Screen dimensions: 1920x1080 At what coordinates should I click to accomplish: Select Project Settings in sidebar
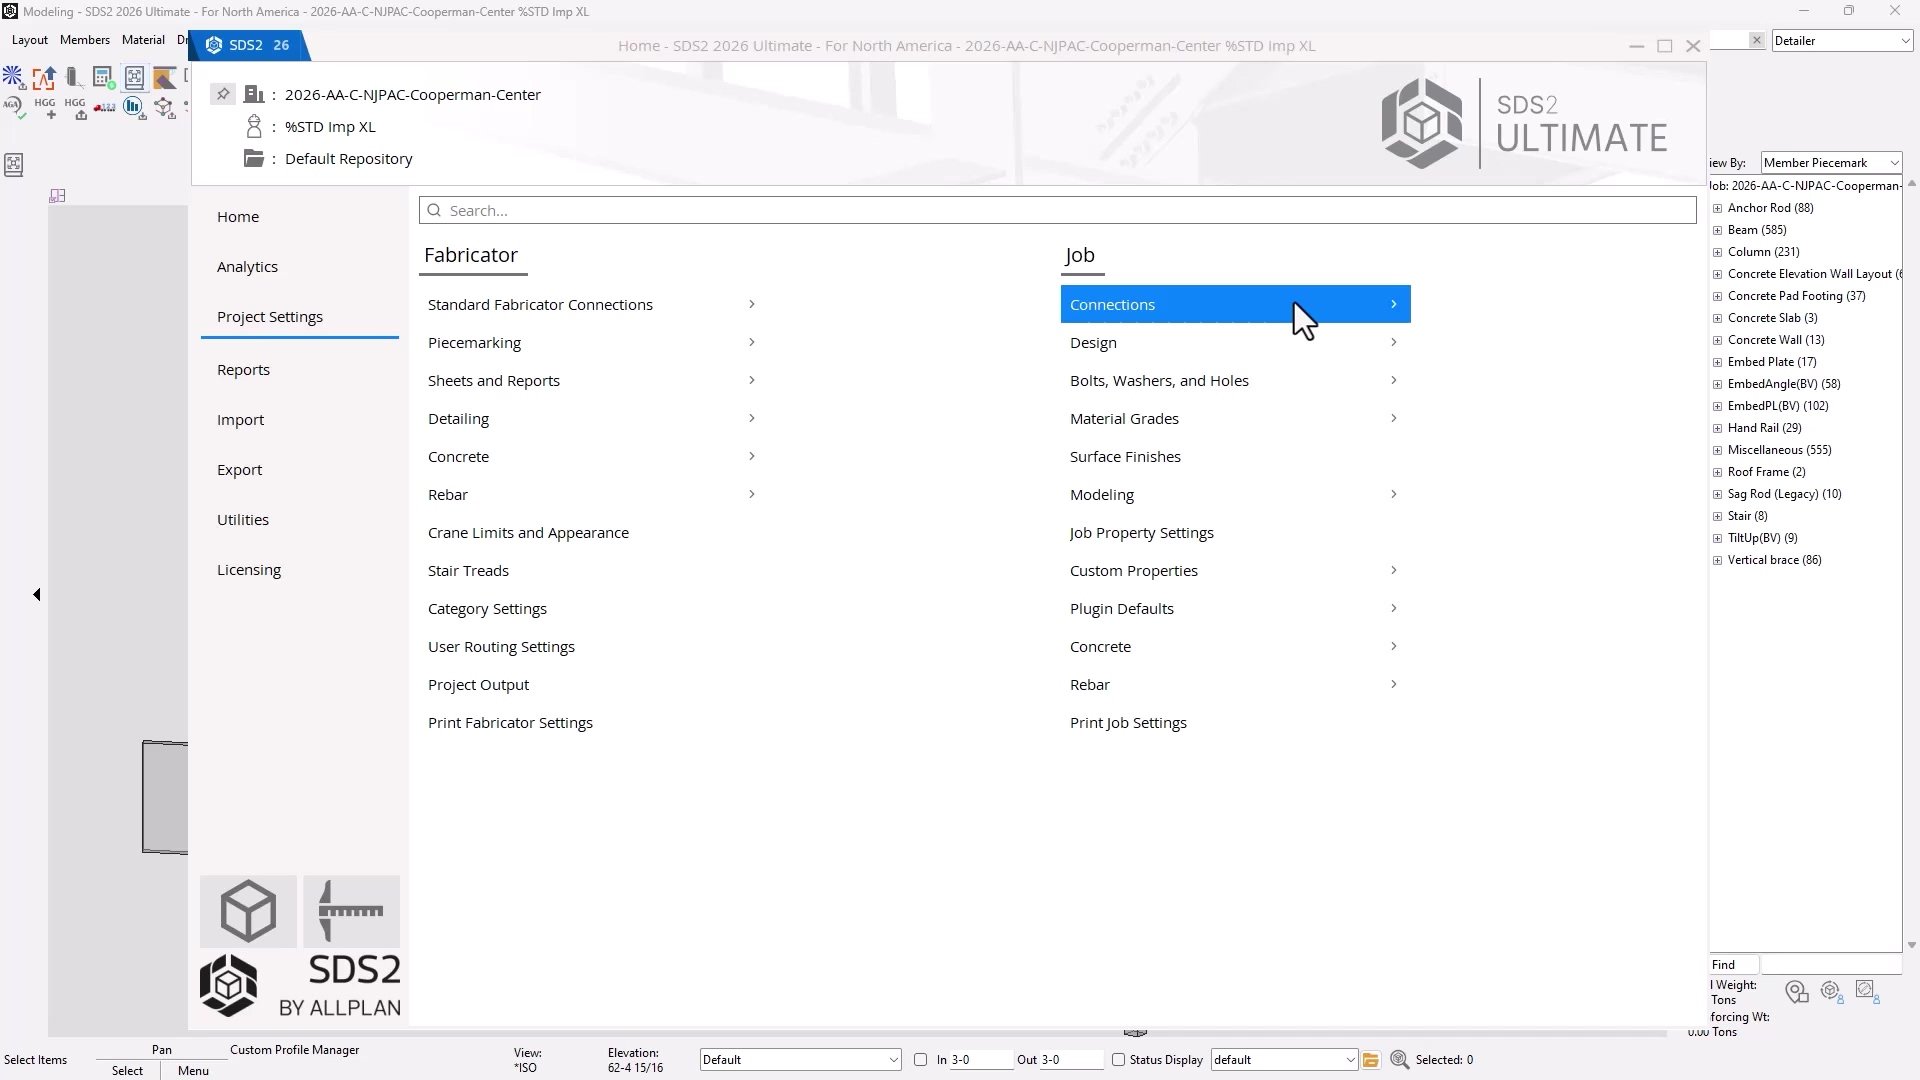270,316
